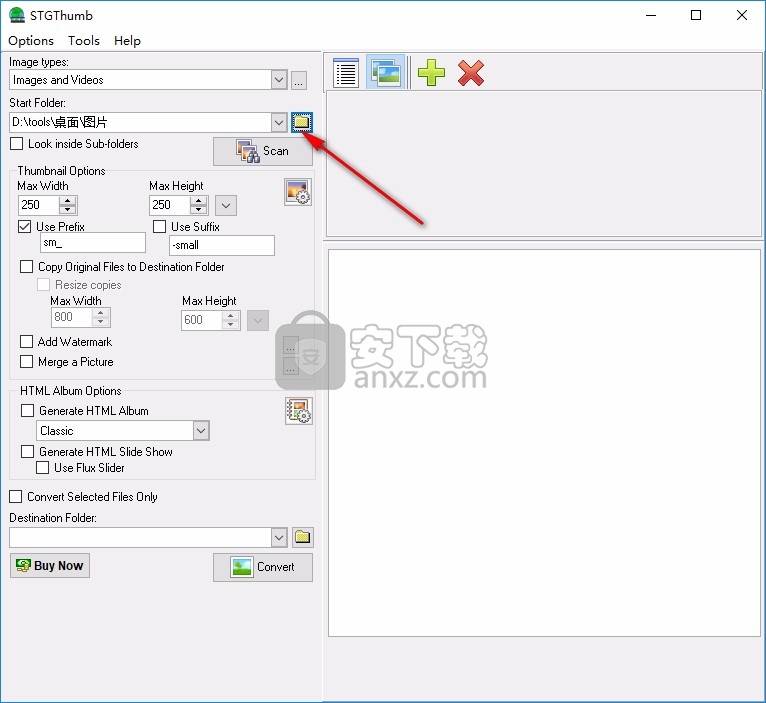Enable Convert Selected Files Only

[x=16, y=496]
